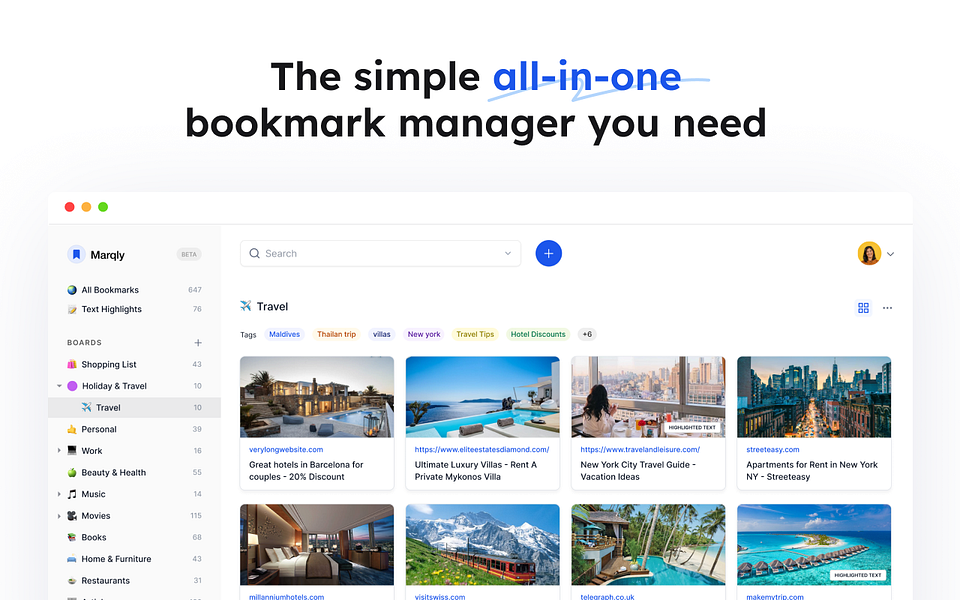Select the Travel sub-board in sidebar

pyautogui.click(x=134, y=408)
